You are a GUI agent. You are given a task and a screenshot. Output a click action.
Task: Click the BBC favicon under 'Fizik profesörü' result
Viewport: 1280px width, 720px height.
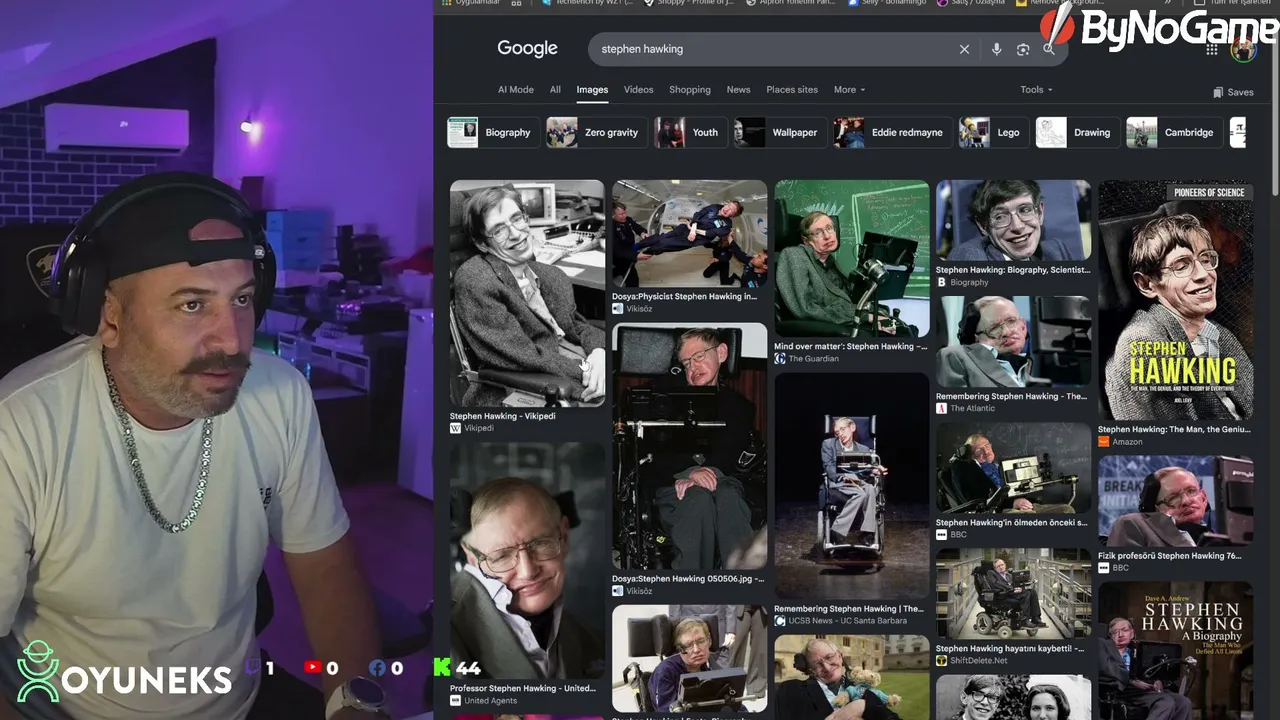coord(1104,568)
